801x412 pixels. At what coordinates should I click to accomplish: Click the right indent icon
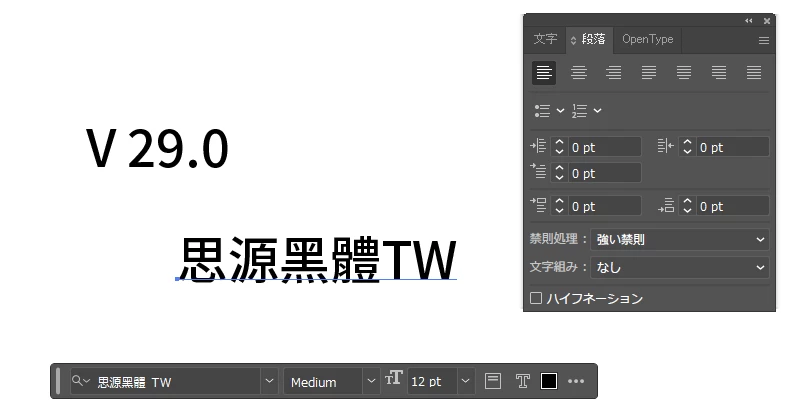(x=666, y=147)
